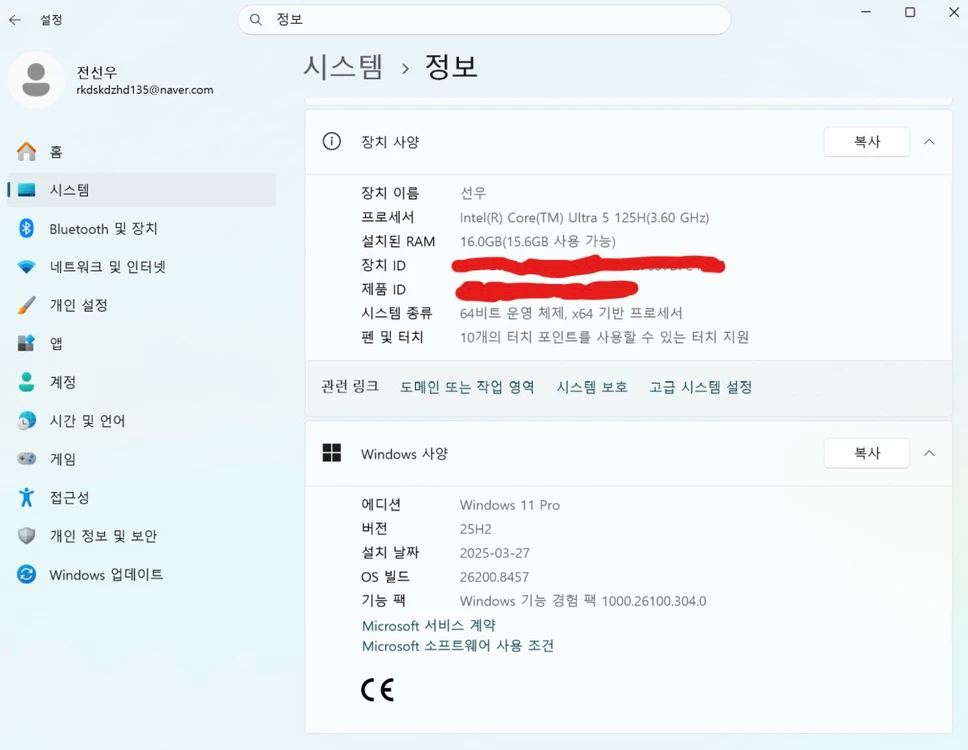Click the 설정 window title text

[51, 20]
